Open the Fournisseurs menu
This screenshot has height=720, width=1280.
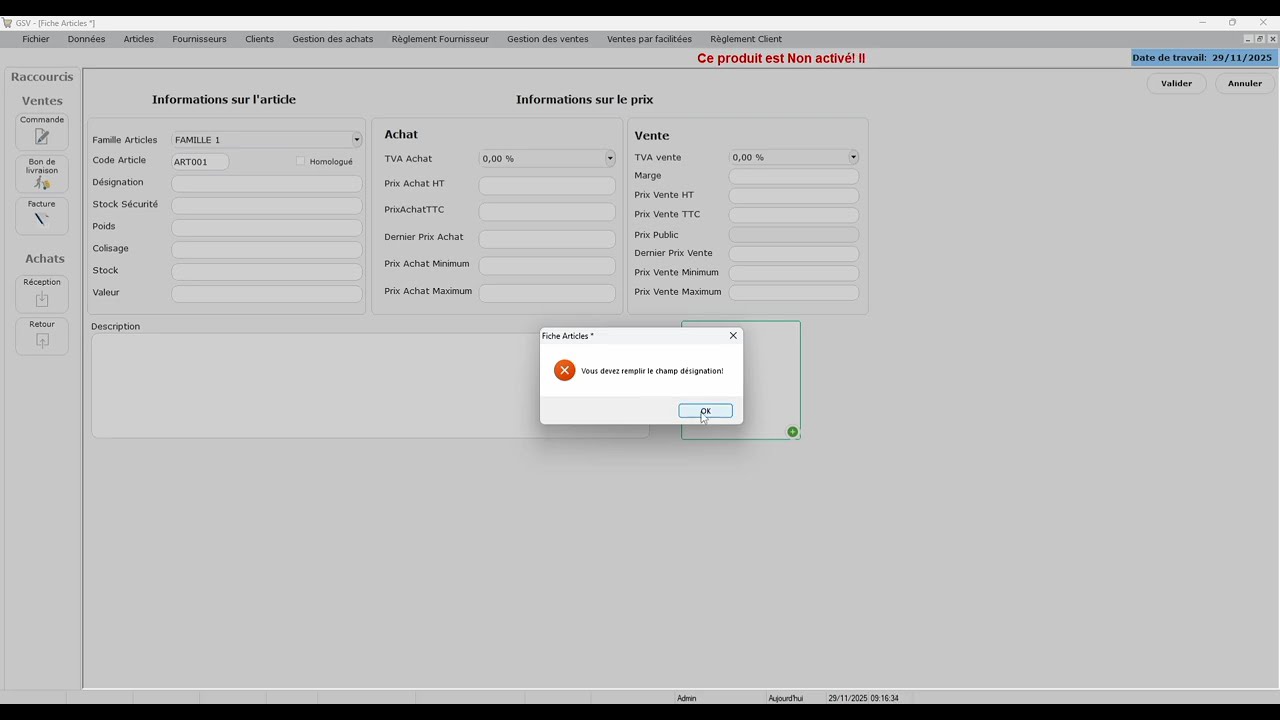pyautogui.click(x=199, y=39)
